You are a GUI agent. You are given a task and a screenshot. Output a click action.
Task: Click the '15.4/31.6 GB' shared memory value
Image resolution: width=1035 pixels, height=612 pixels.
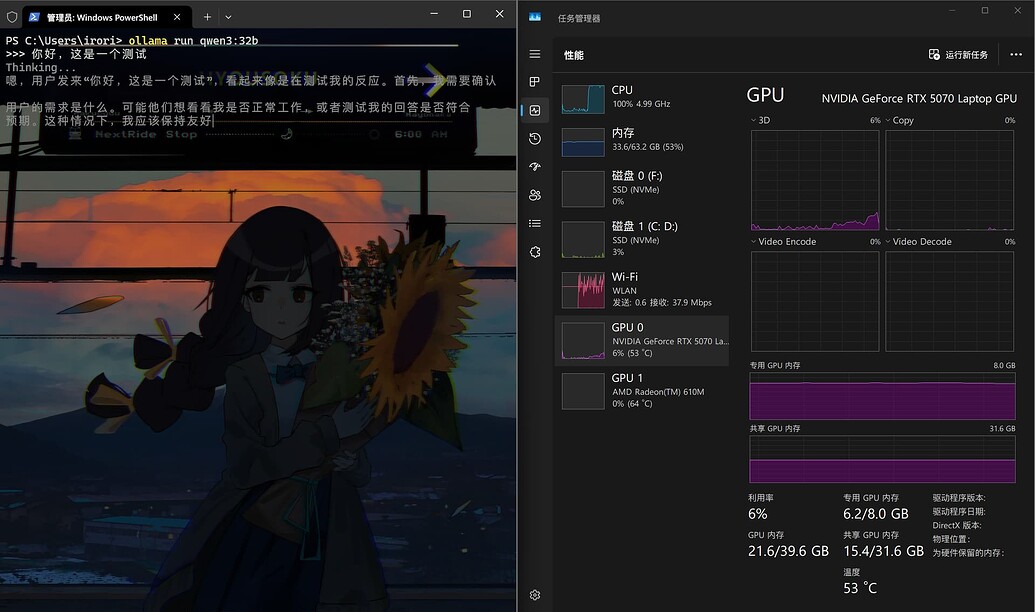pyautogui.click(x=883, y=551)
